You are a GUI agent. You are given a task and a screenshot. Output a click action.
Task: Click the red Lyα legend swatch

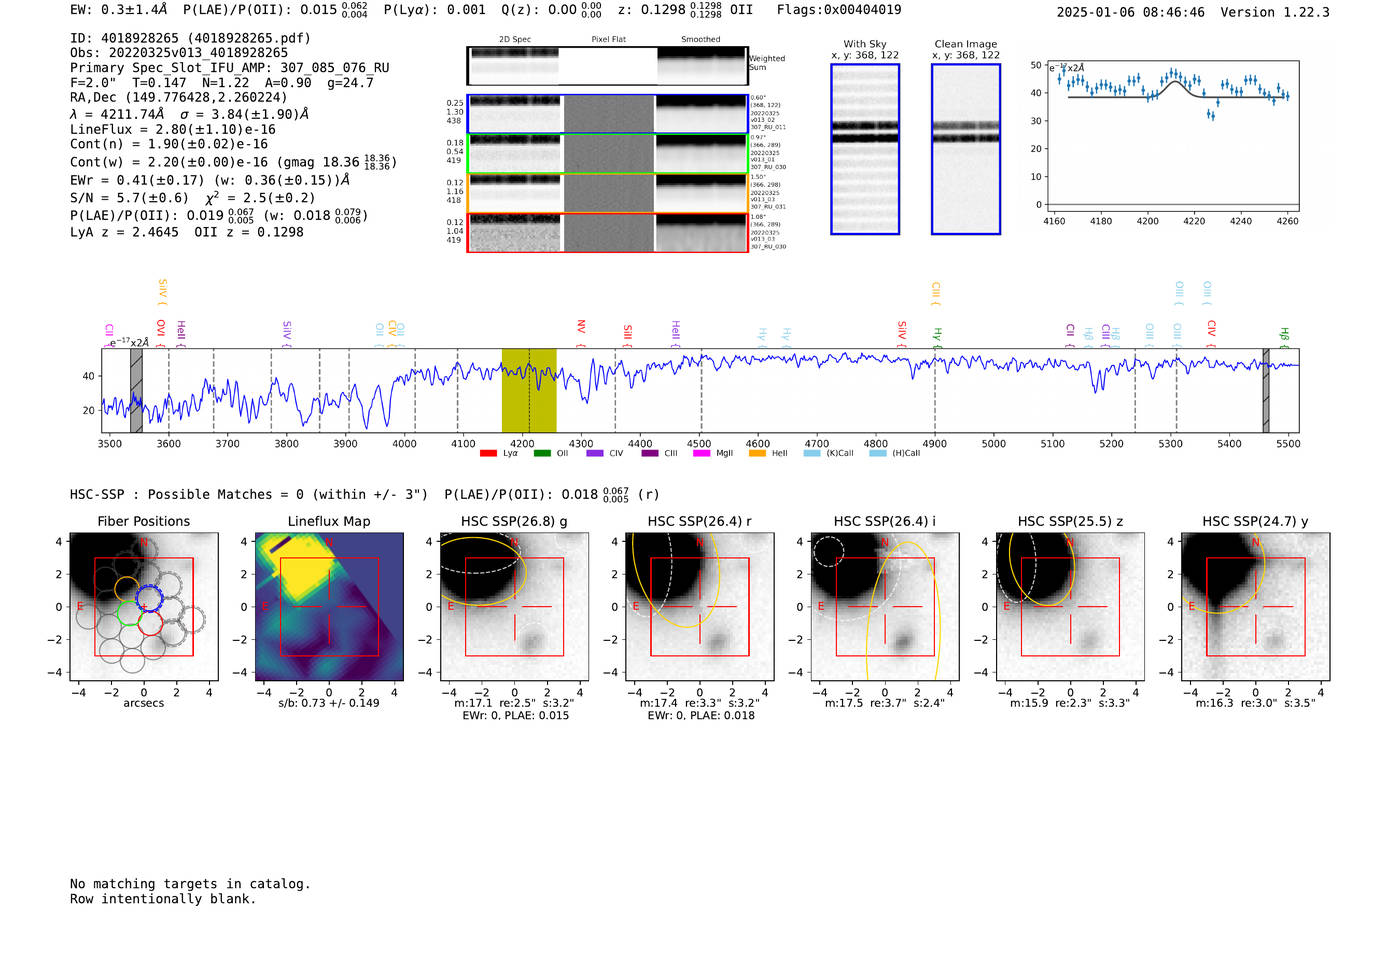click(x=488, y=454)
